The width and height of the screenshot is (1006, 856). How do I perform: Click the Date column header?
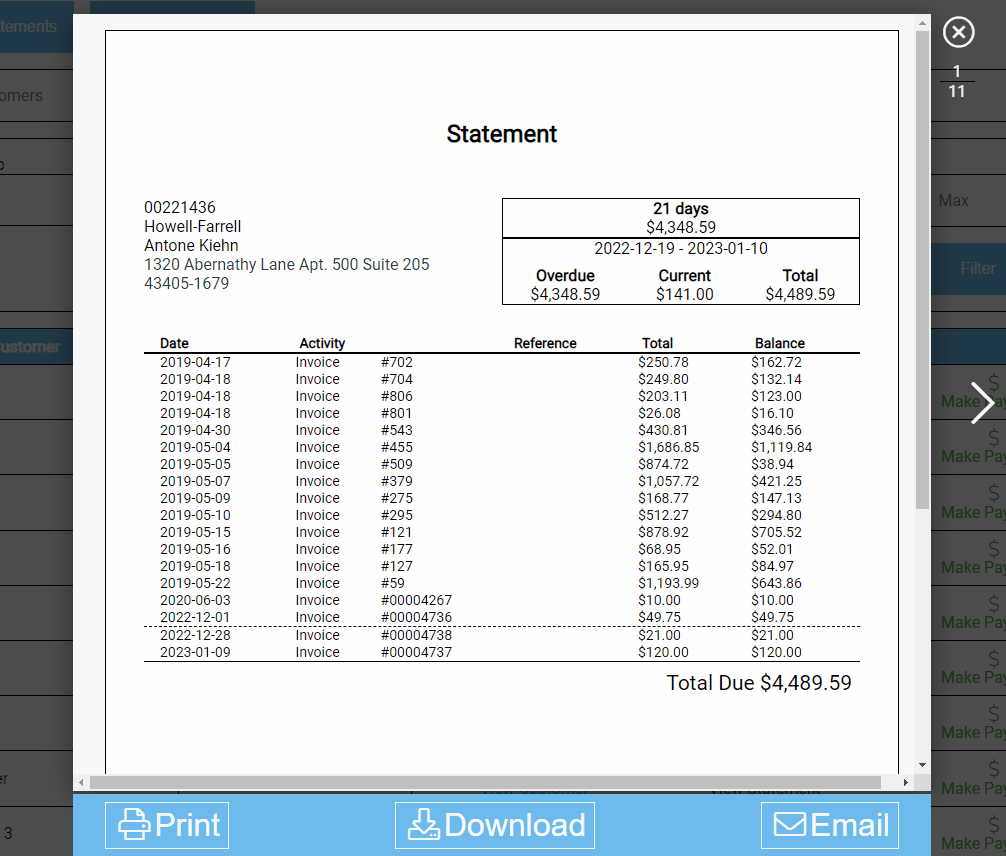pos(175,343)
